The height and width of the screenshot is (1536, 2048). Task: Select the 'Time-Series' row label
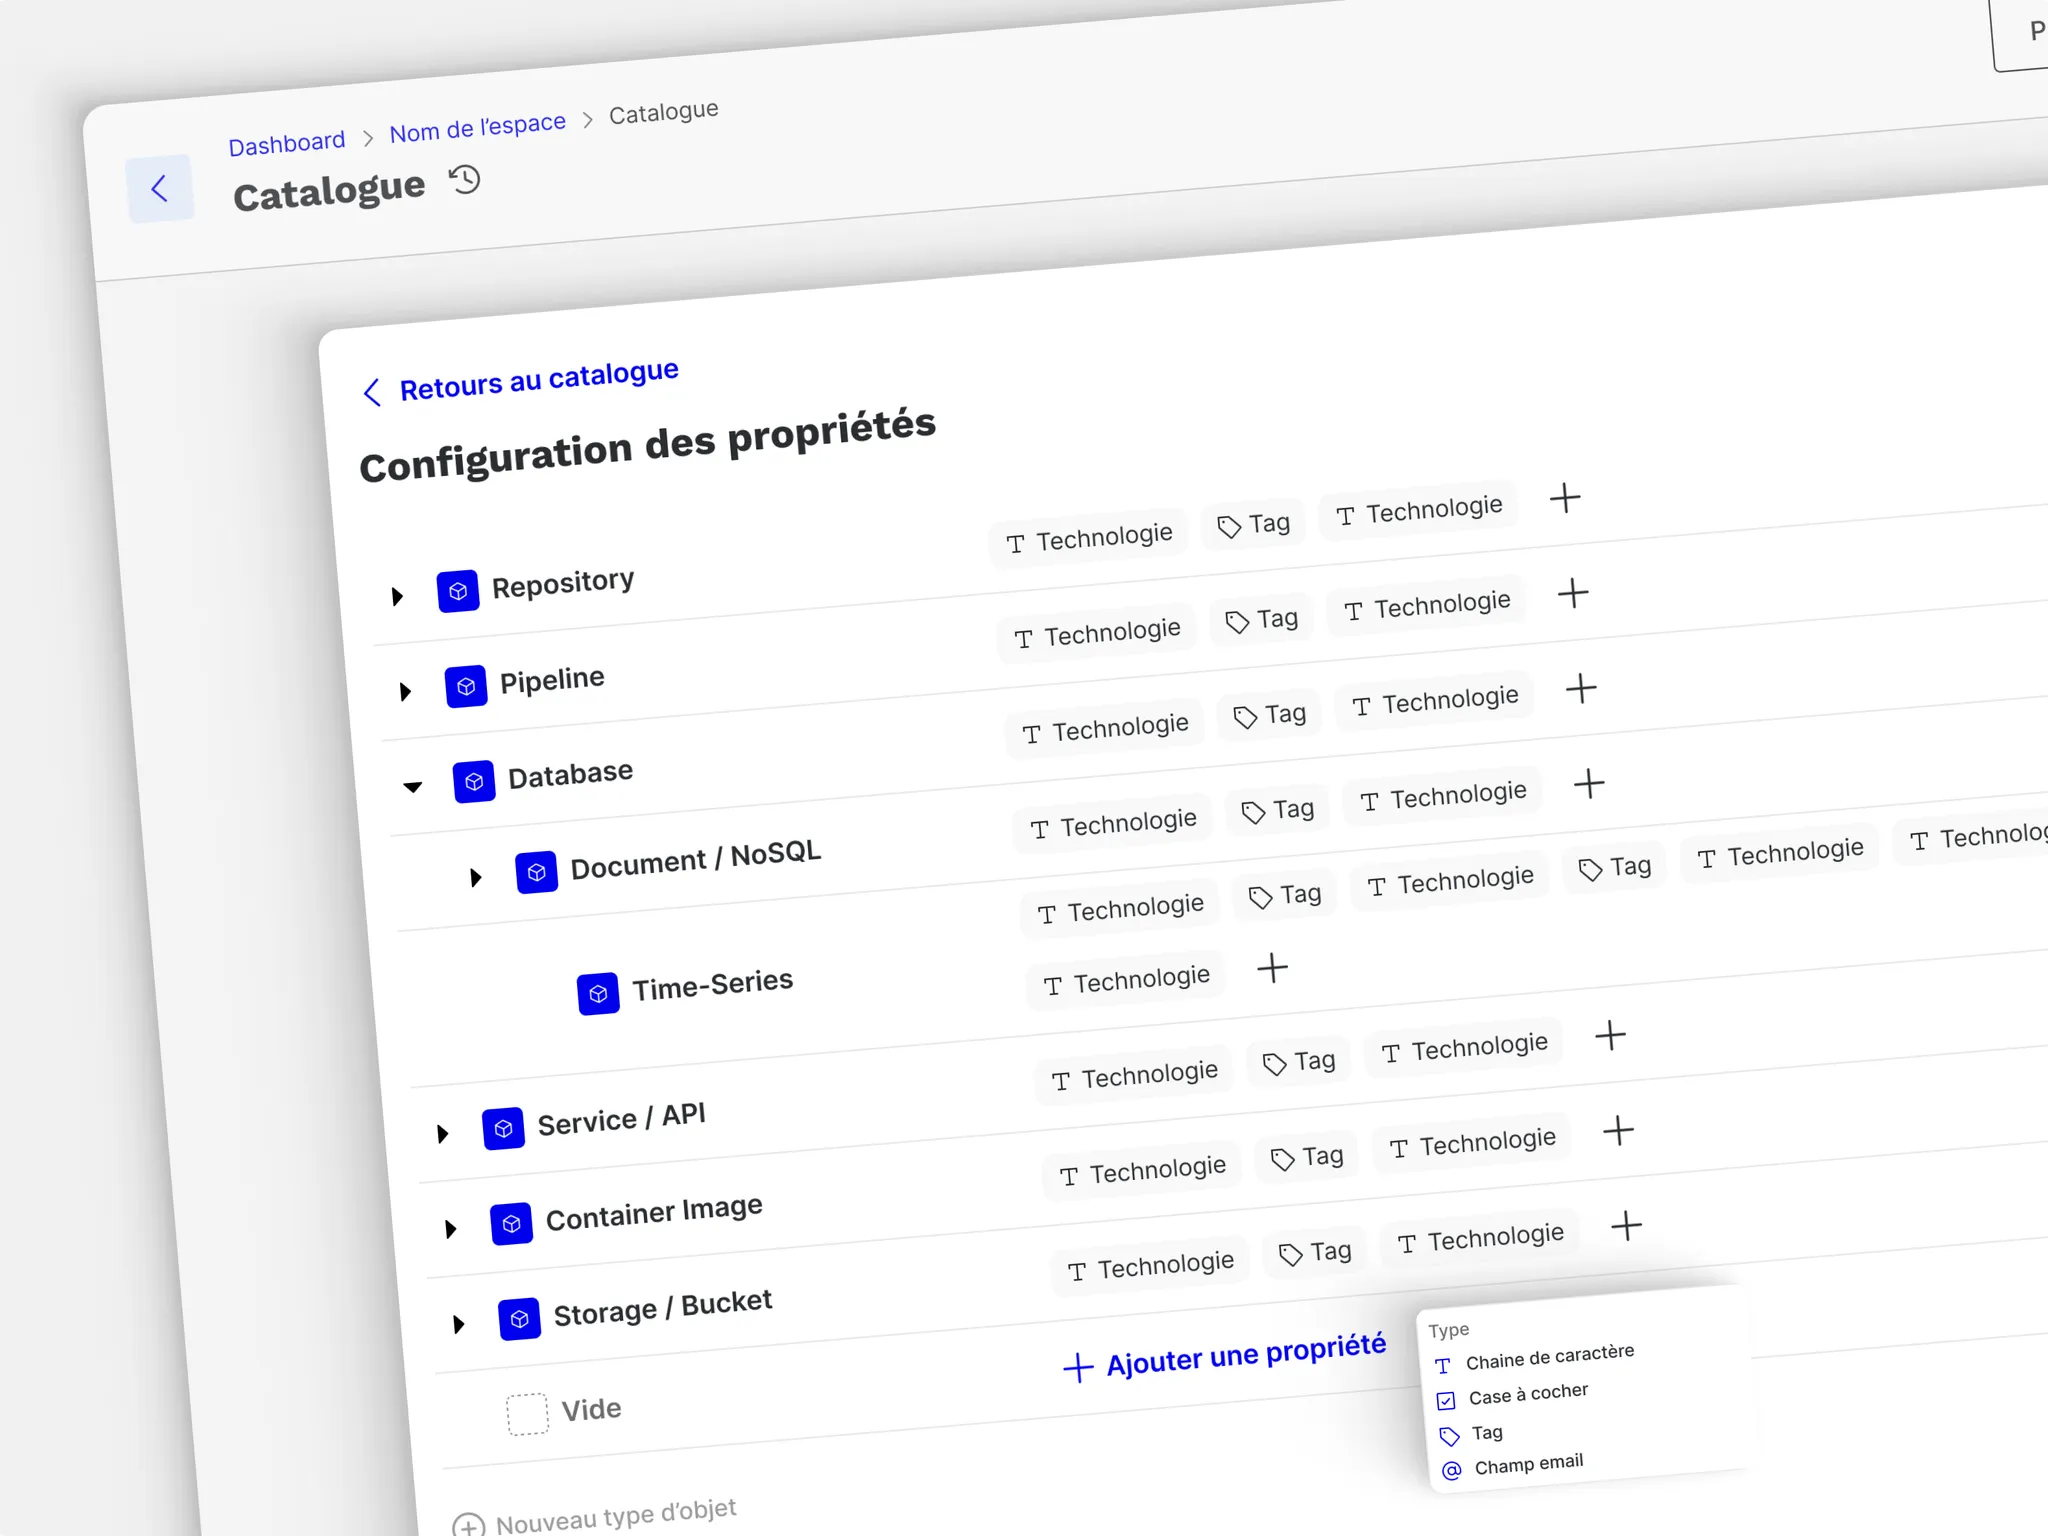pyautogui.click(x=713, y=984)
